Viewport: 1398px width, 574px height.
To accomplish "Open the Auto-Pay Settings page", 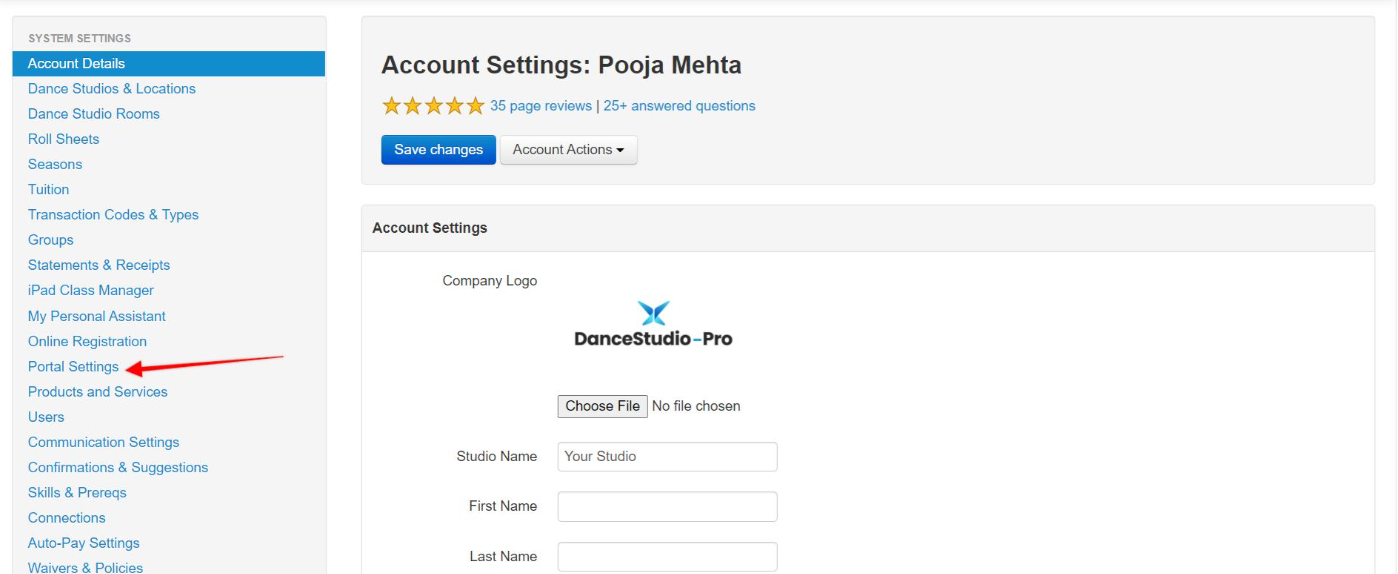I will click(84, 543).
